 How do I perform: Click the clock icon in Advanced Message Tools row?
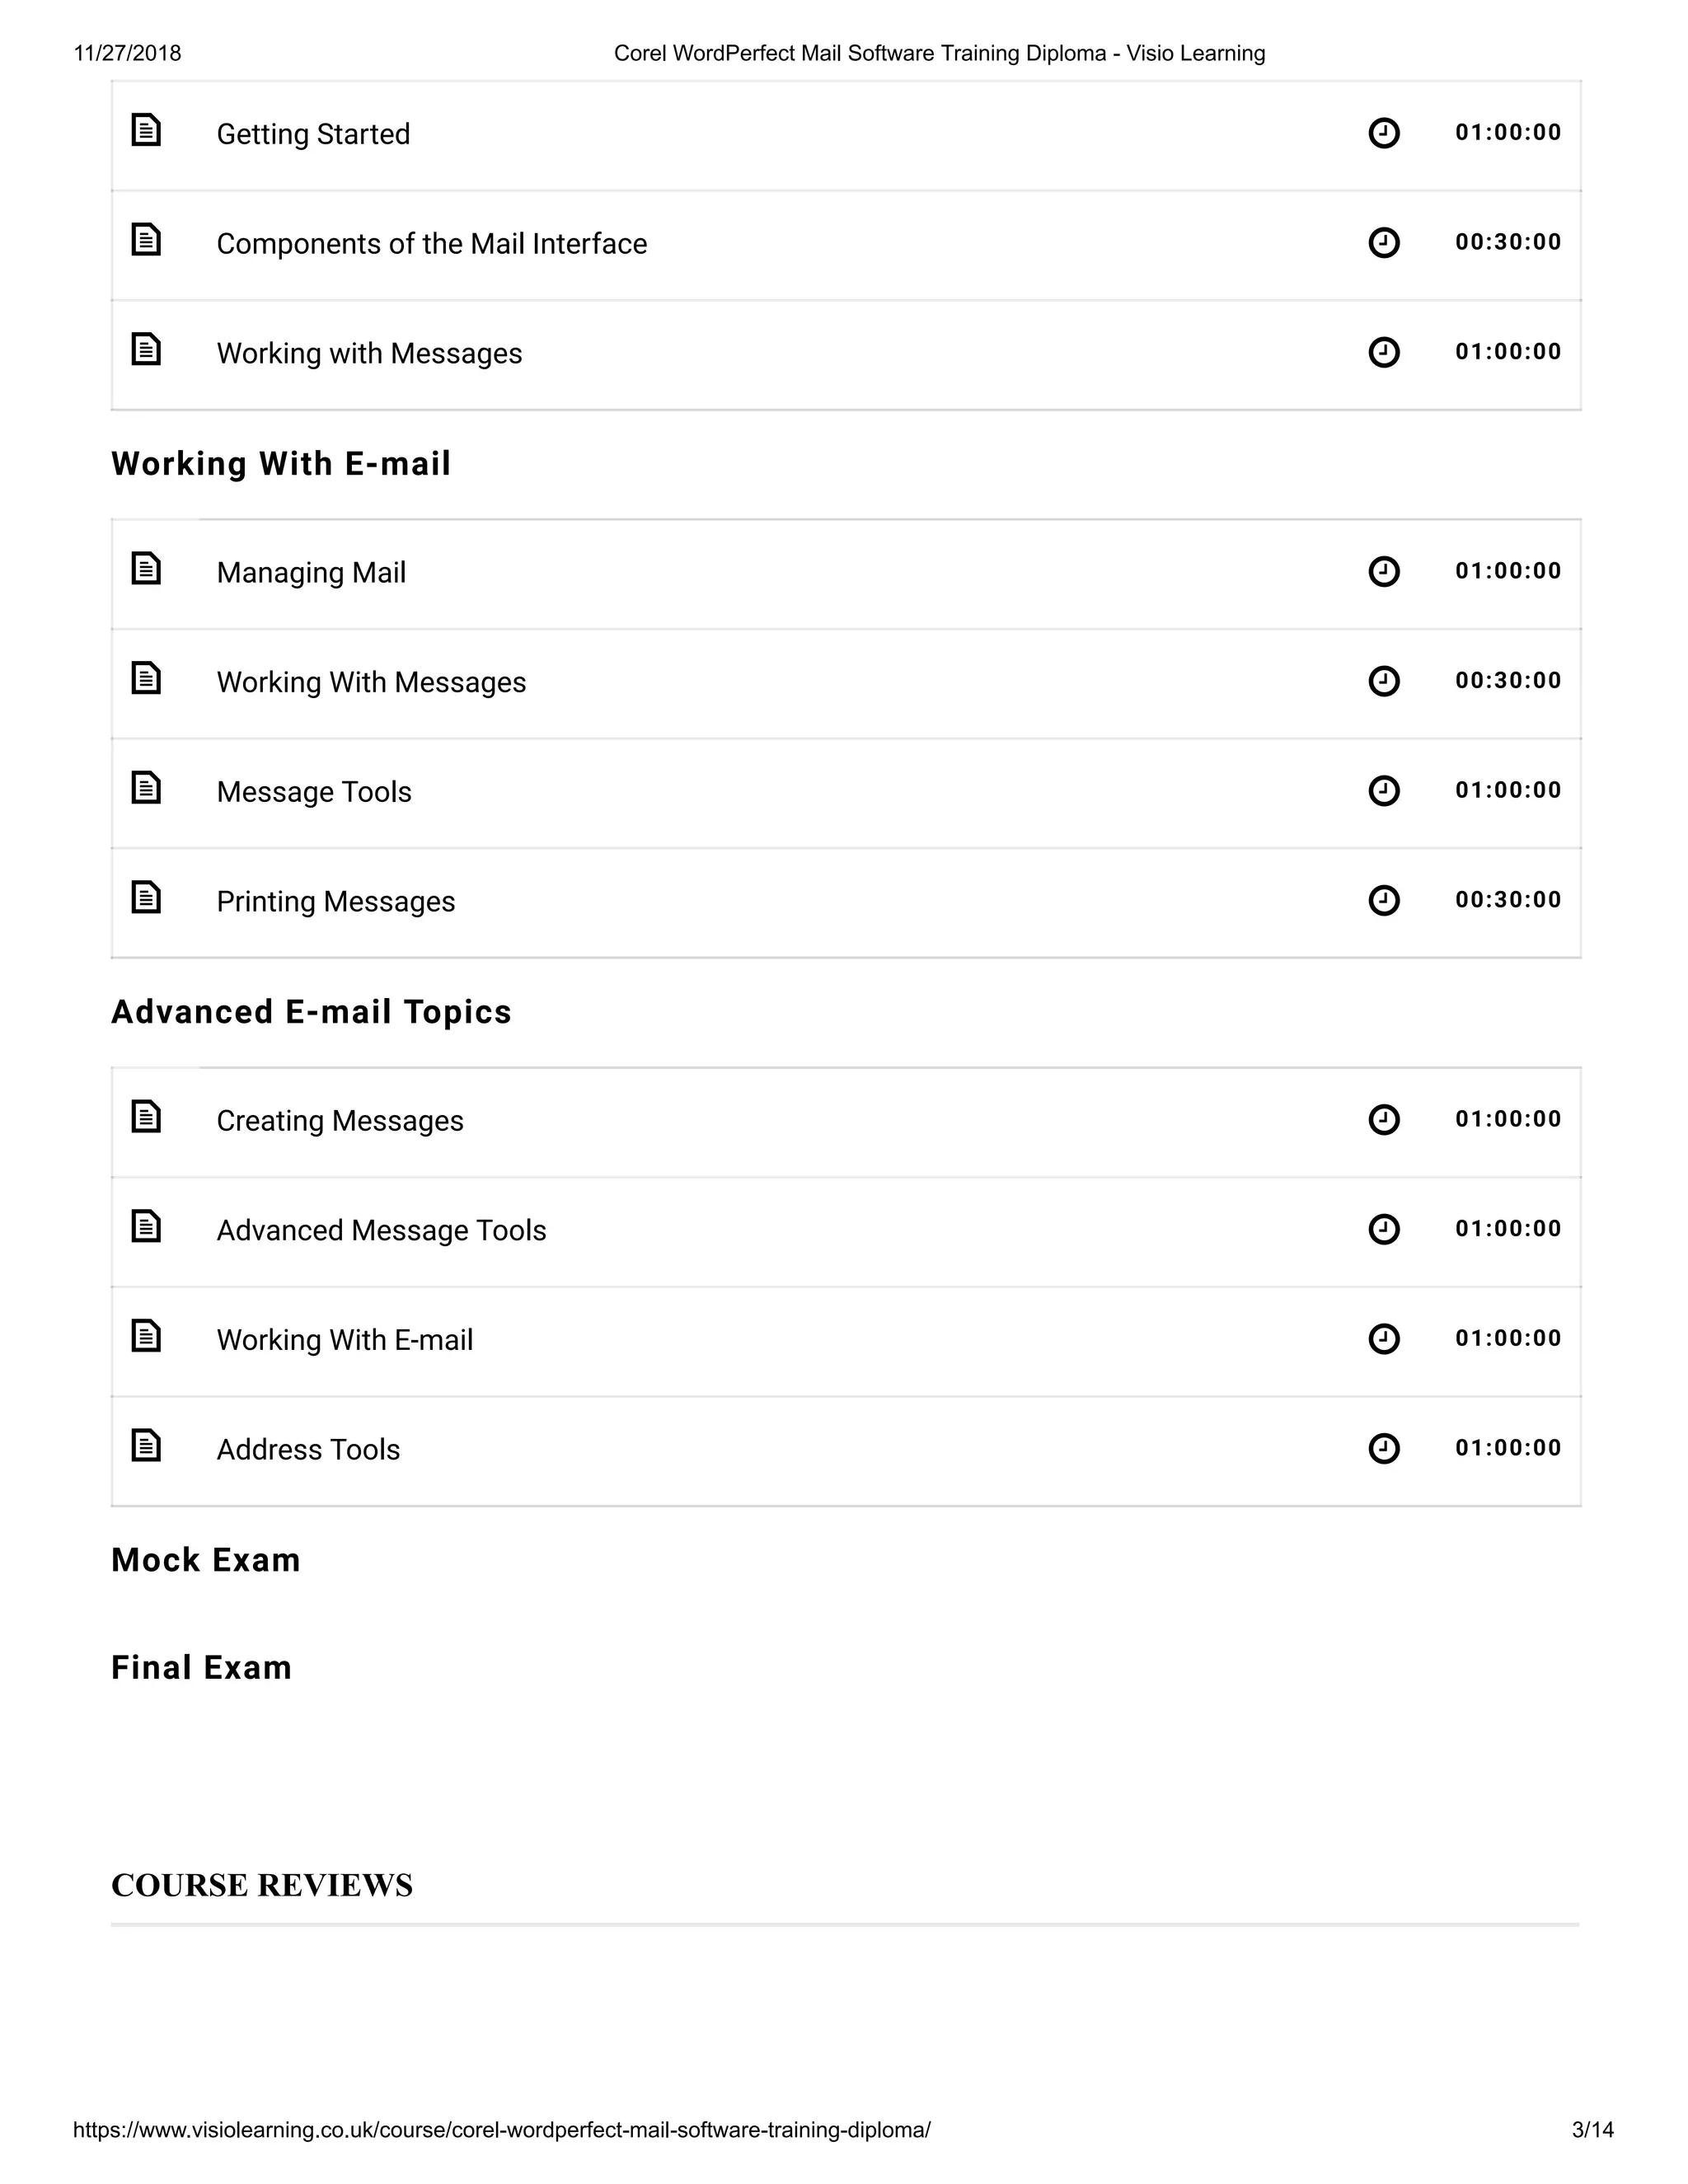pos(1383,1229)
